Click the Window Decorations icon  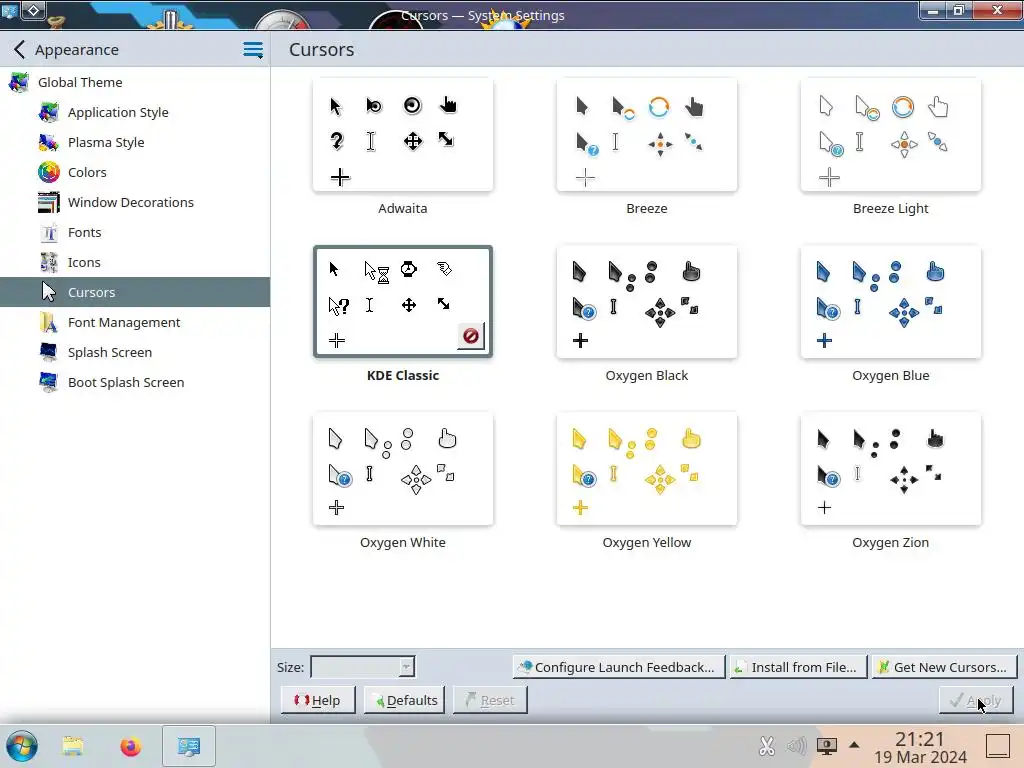(49, 202)
